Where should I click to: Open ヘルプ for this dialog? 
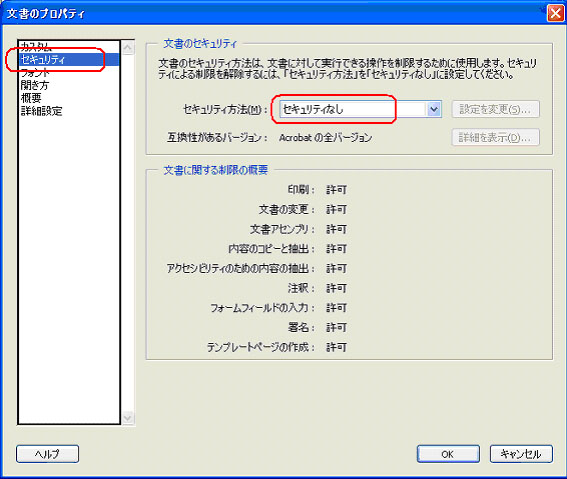click(x=47, y=454)
